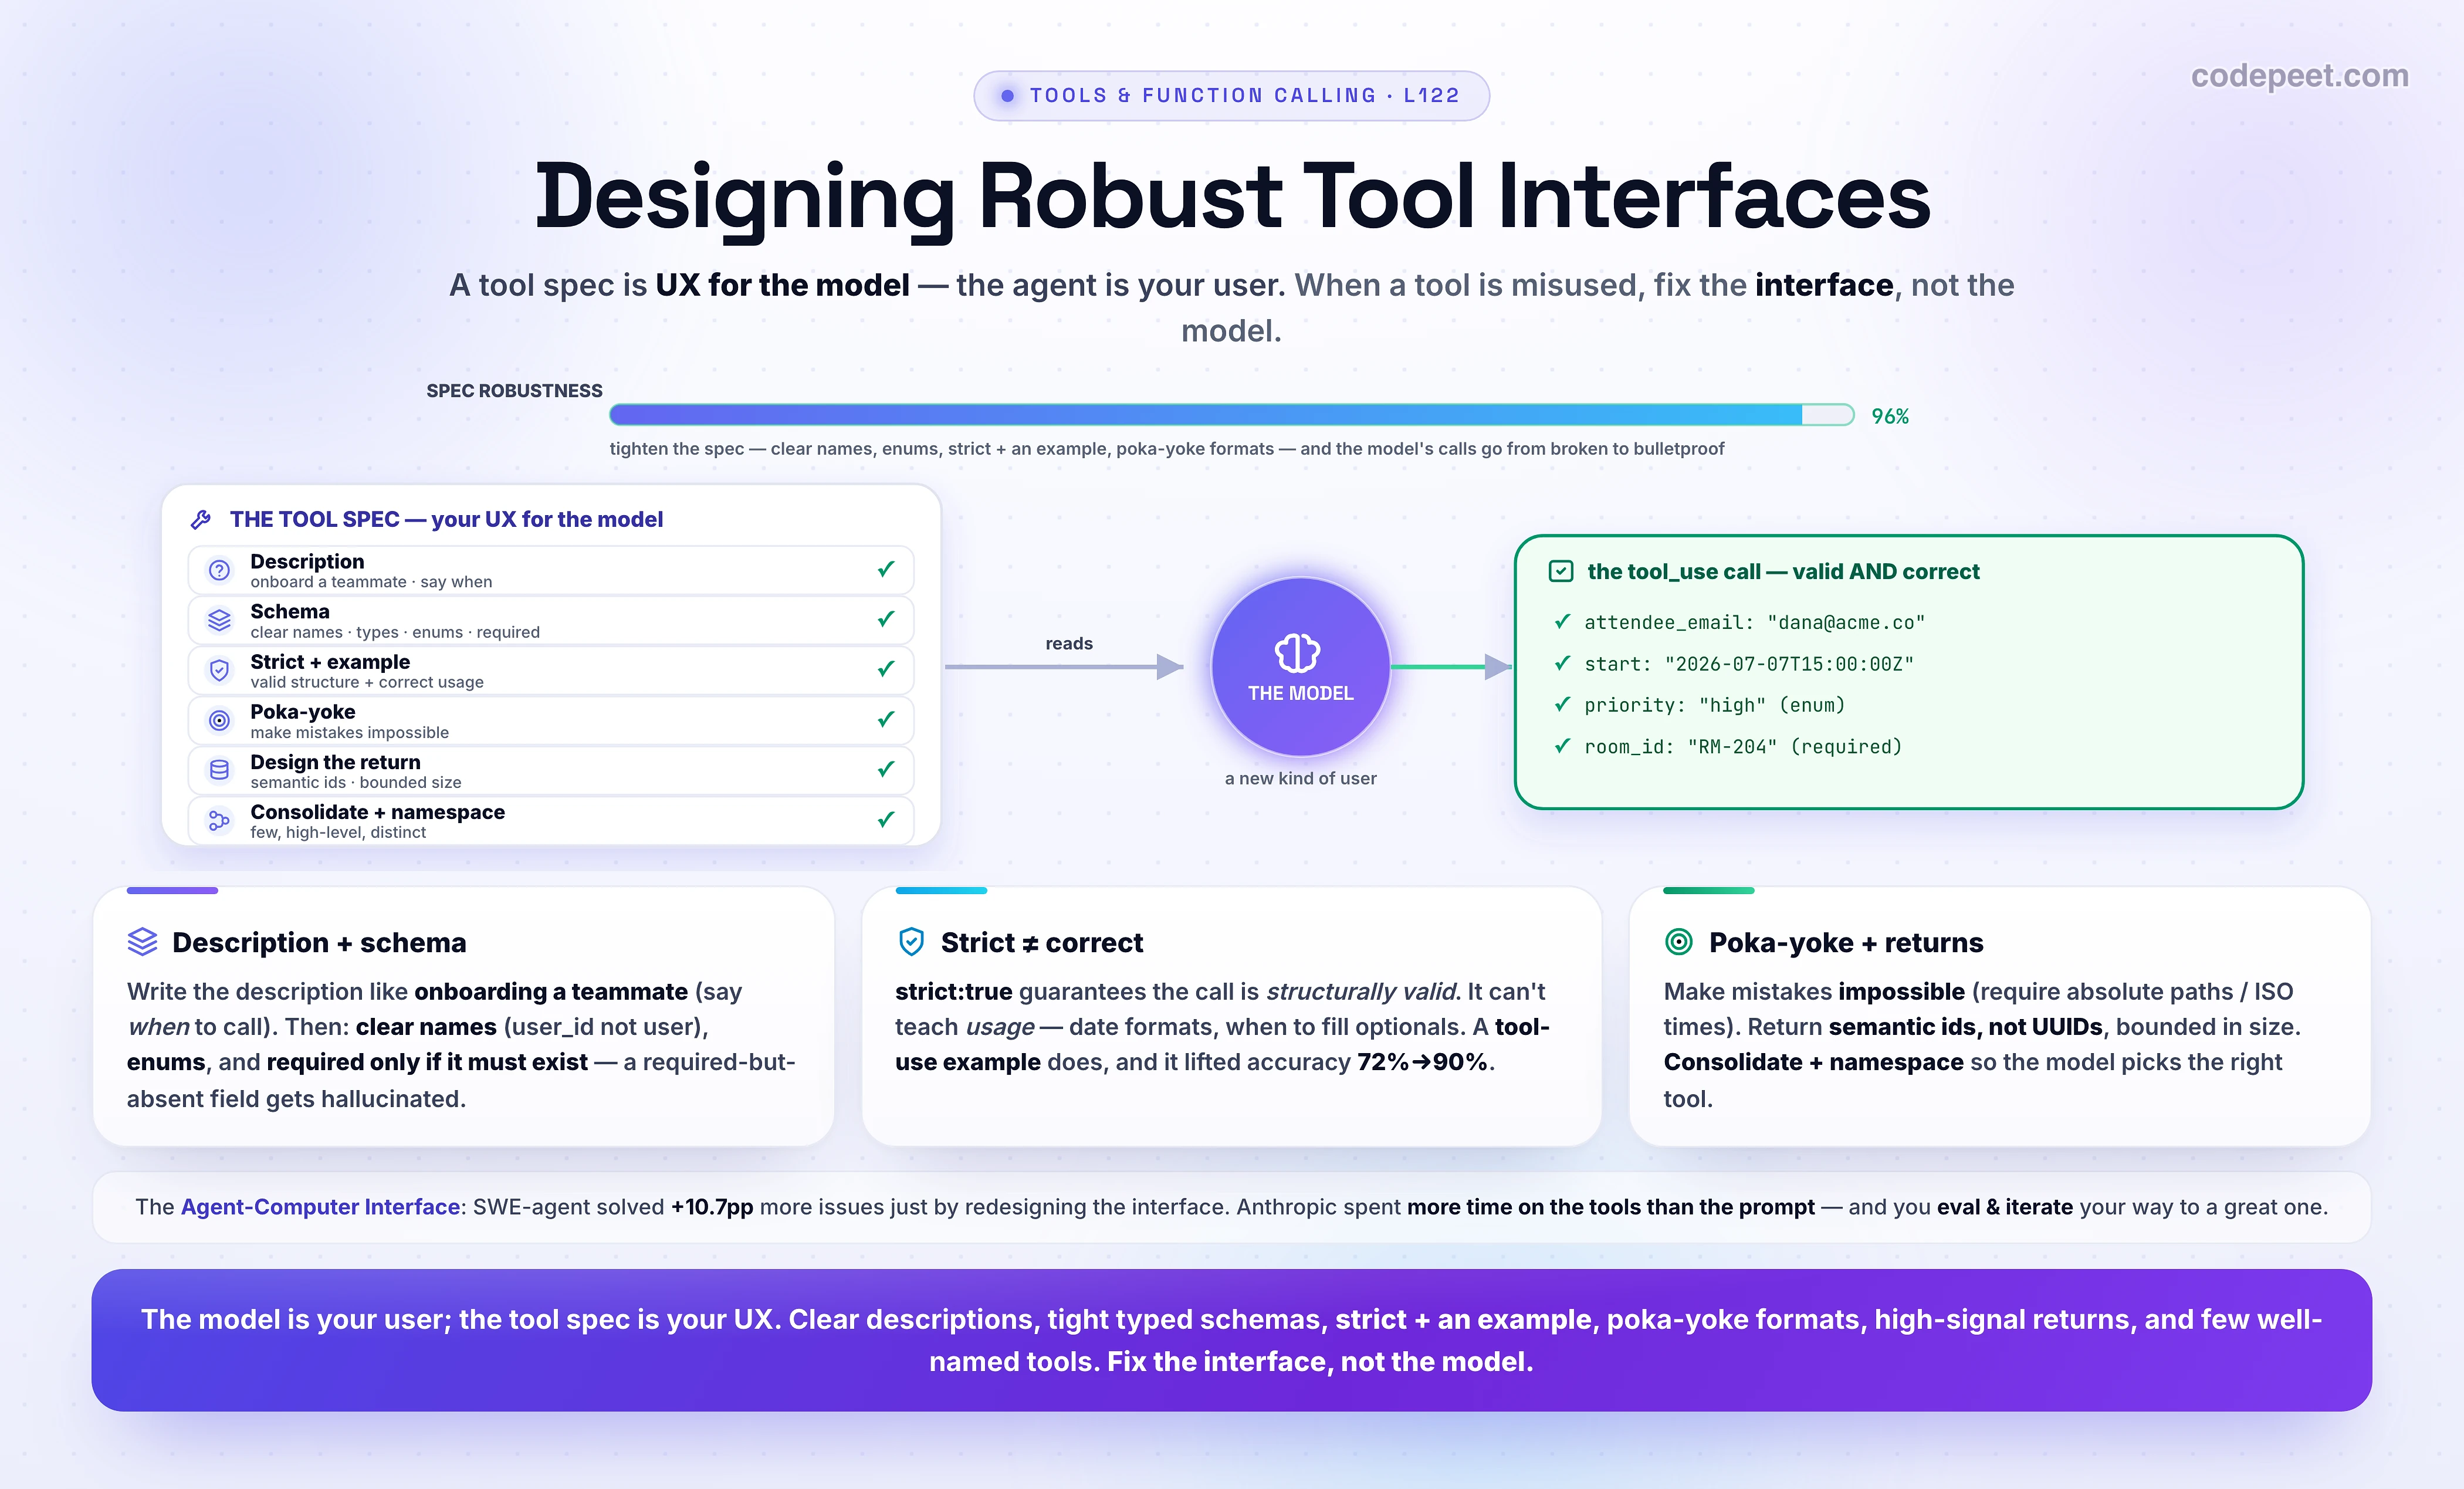
Task: Click the layers icon of Description + schema card
Action: click(143, 942)
